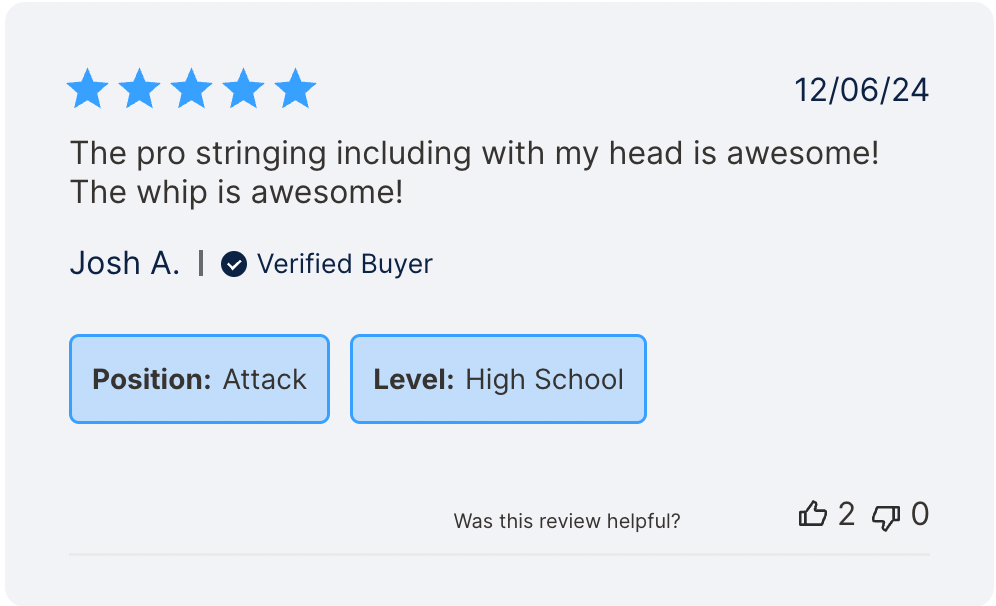Click the separator bar after Josh A.

pos(201,263)
